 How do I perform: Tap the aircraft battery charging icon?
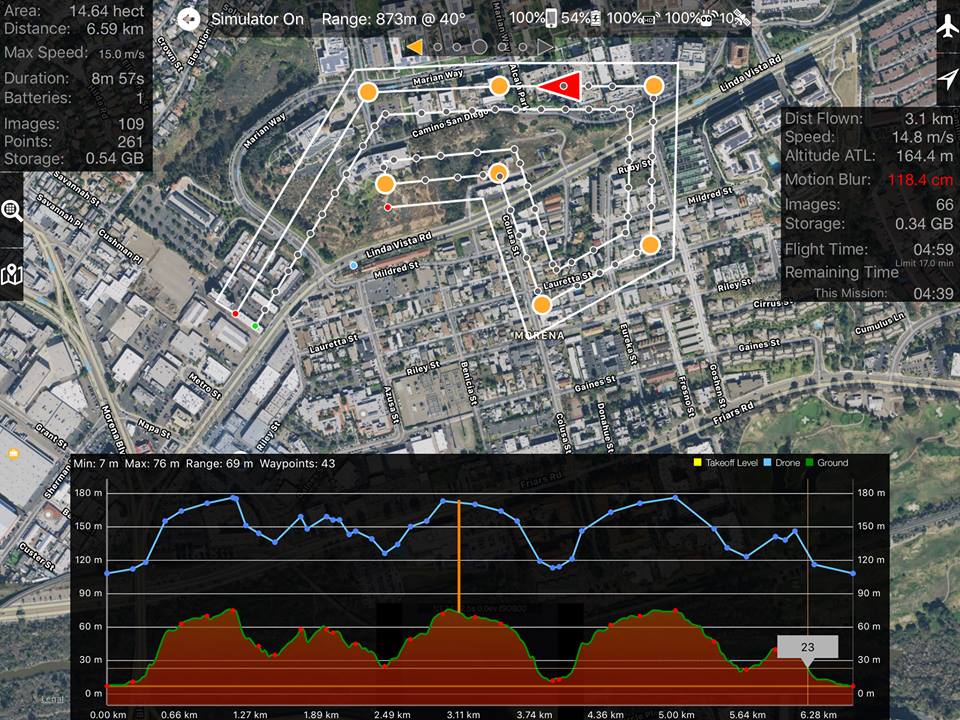(x=598, y=19)
